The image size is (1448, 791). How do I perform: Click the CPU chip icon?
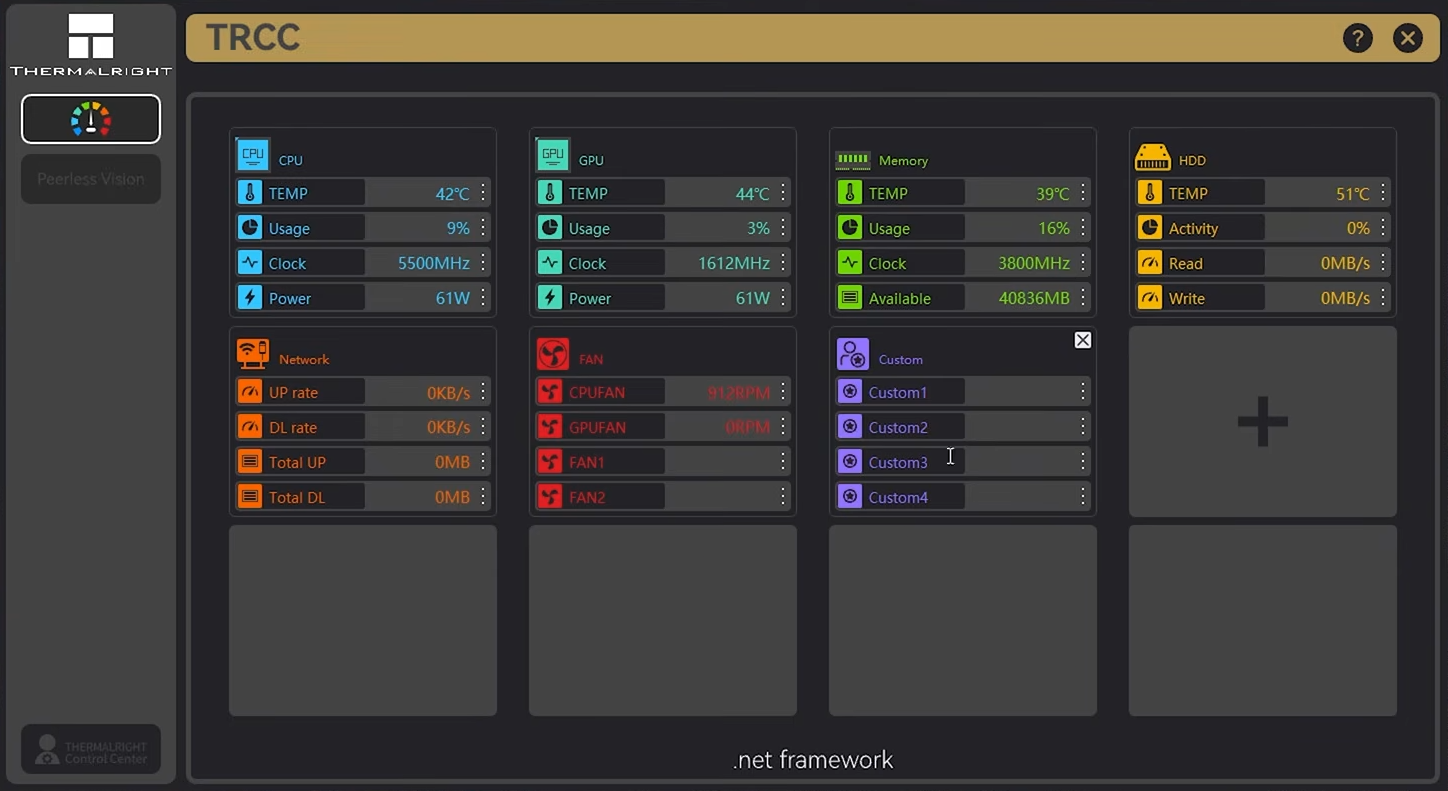[x=252, y=155]
